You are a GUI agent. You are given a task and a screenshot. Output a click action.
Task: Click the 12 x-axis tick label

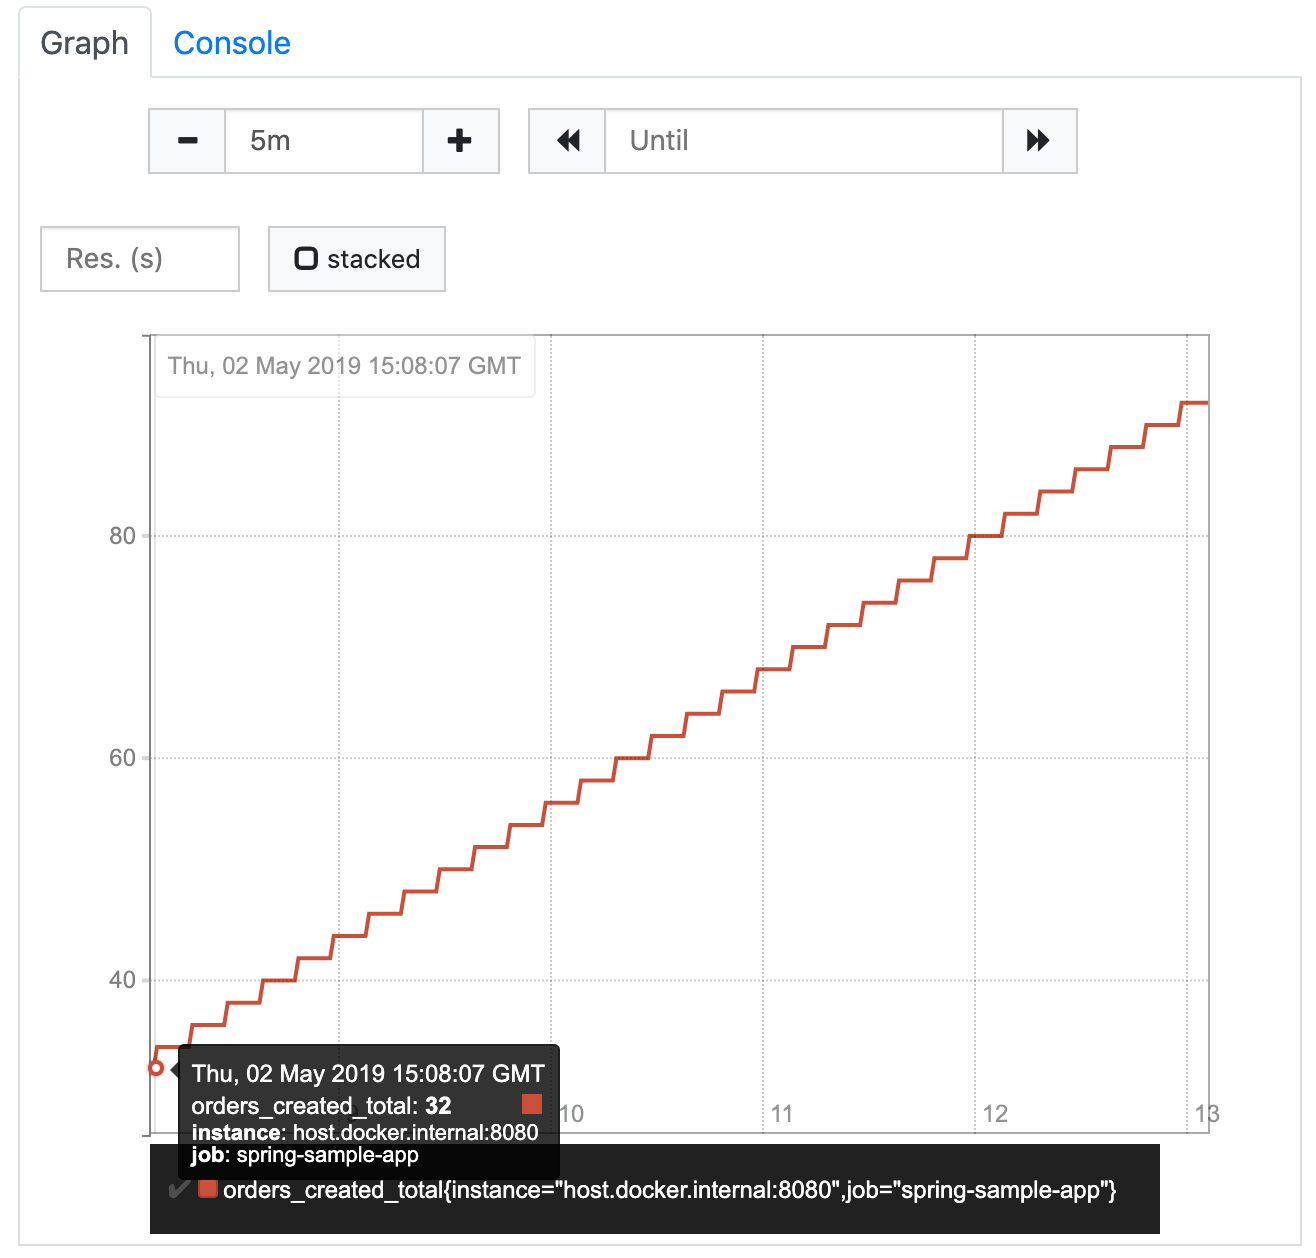(x=995, y=1114)
